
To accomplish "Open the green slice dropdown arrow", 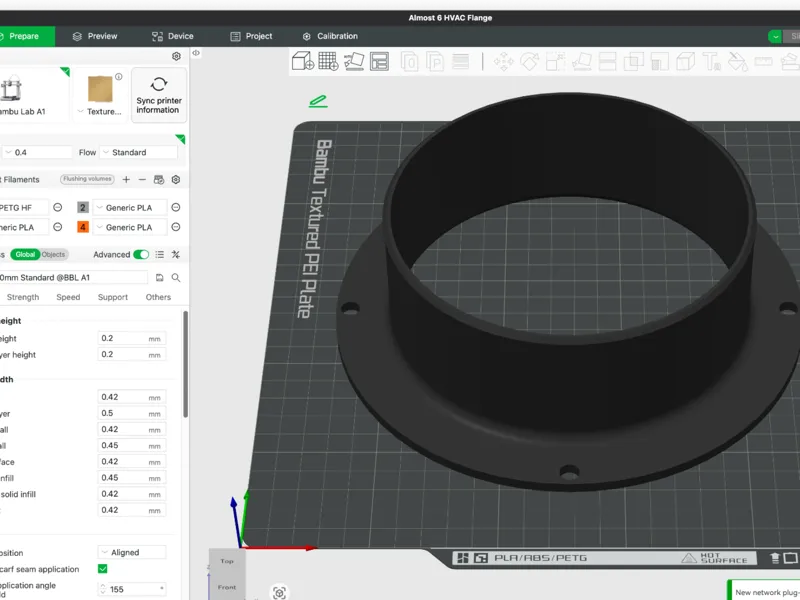I will click(775, 36).
